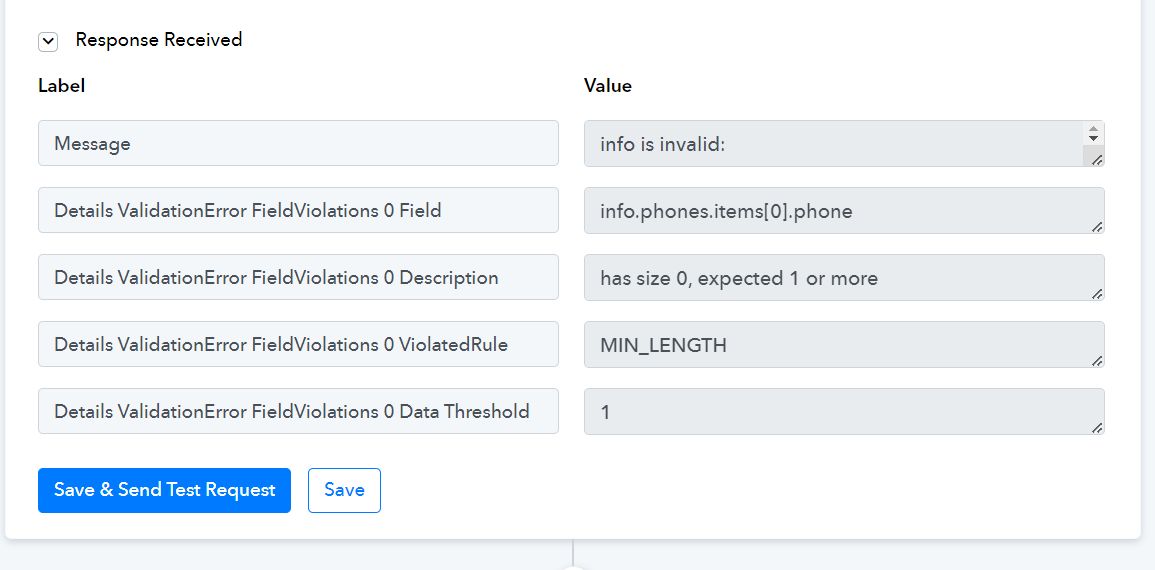1155x570 pixels.
Task: Click the Save & Send Test Request button
Action: (164, 490)
